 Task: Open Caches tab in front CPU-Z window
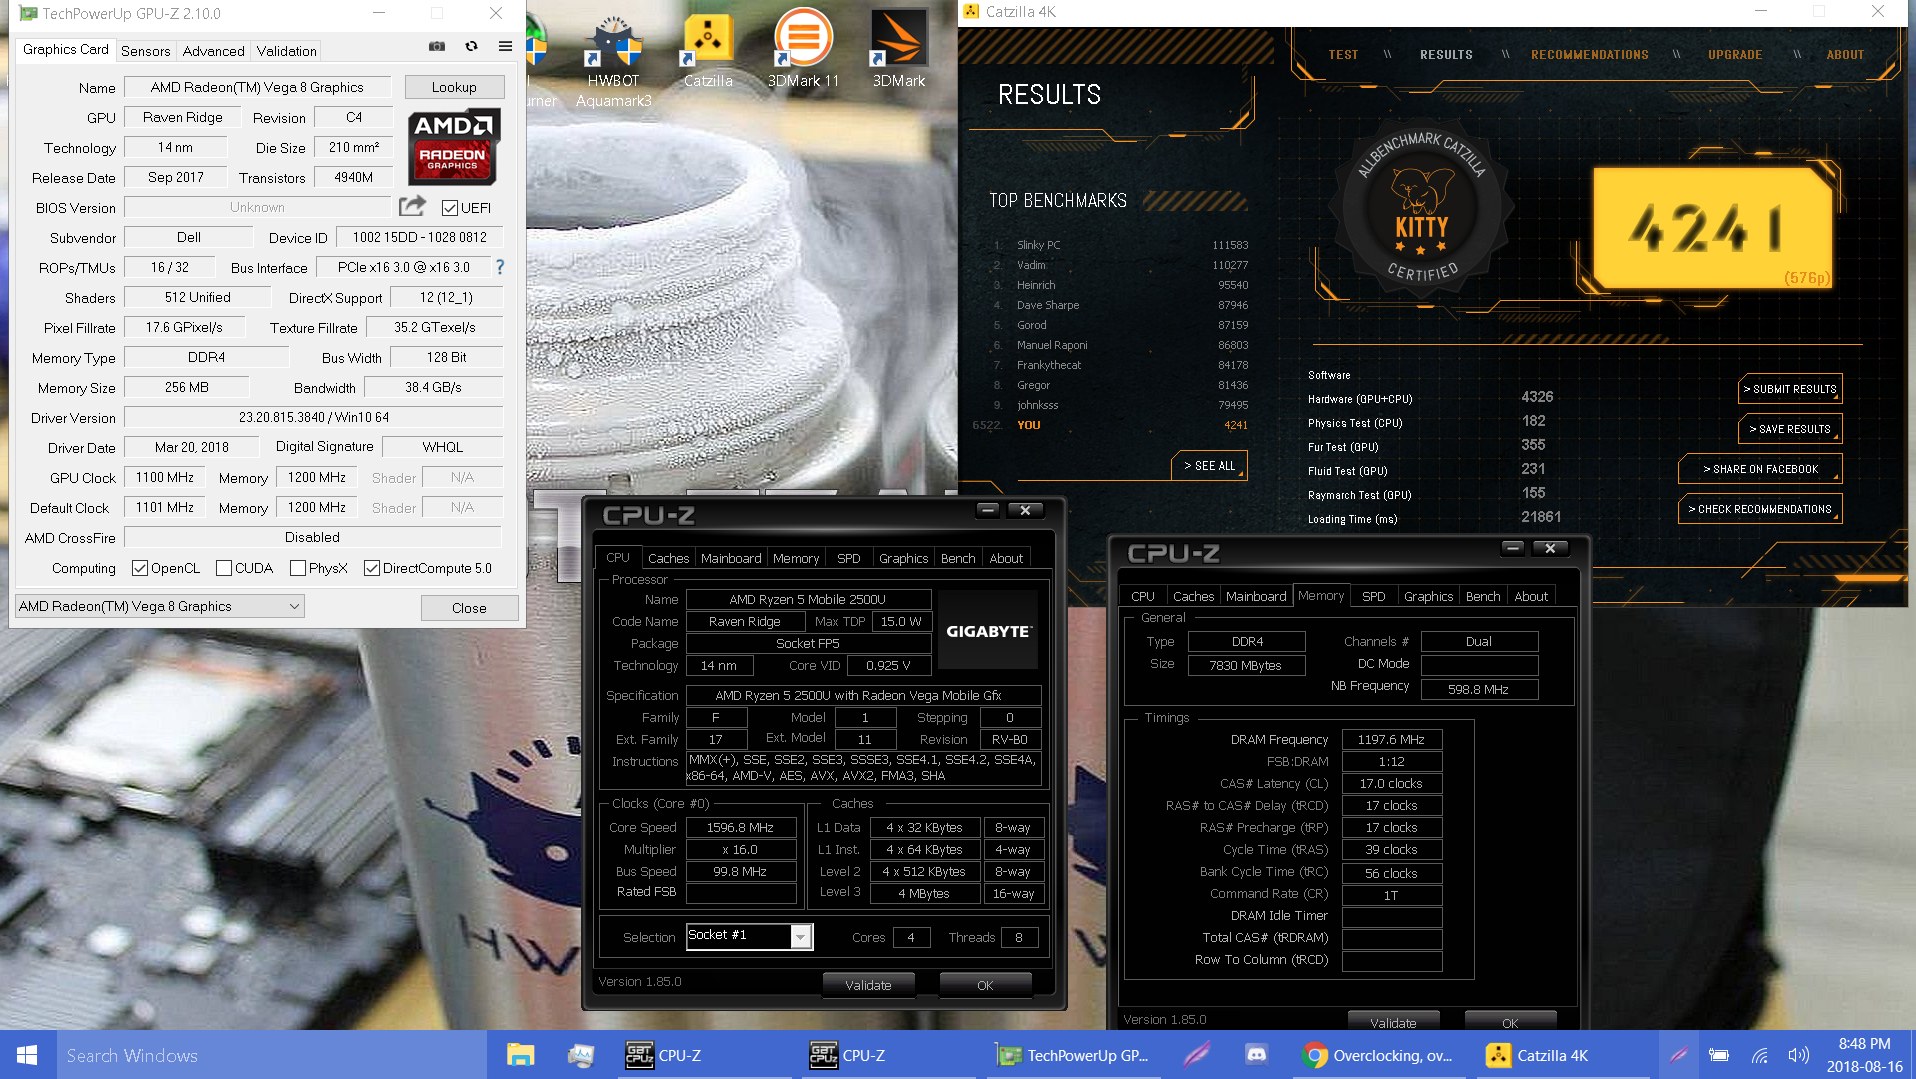click(x=668, y=558)
